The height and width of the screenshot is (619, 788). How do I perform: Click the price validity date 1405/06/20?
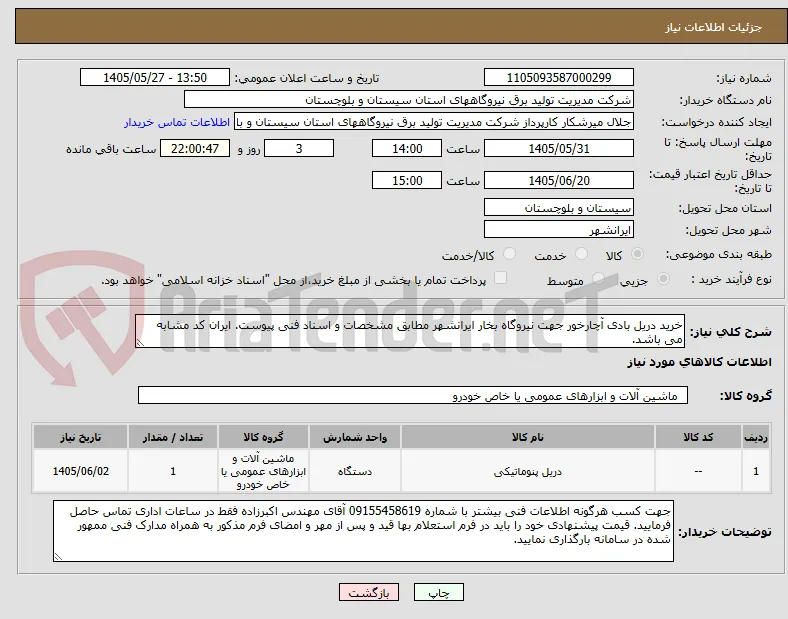tap(558, 180)
